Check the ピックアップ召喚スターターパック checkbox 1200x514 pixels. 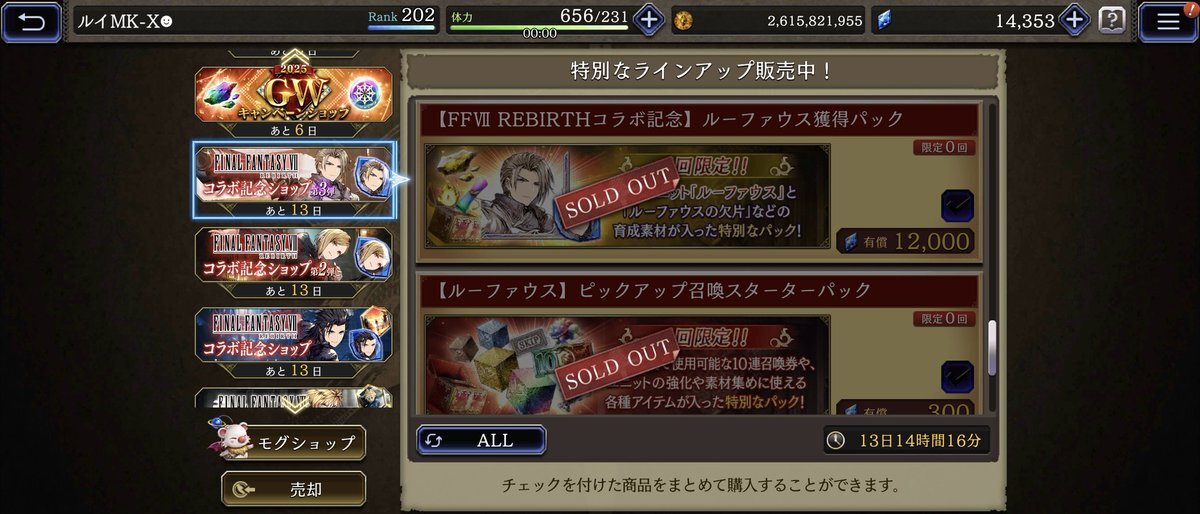957,376
